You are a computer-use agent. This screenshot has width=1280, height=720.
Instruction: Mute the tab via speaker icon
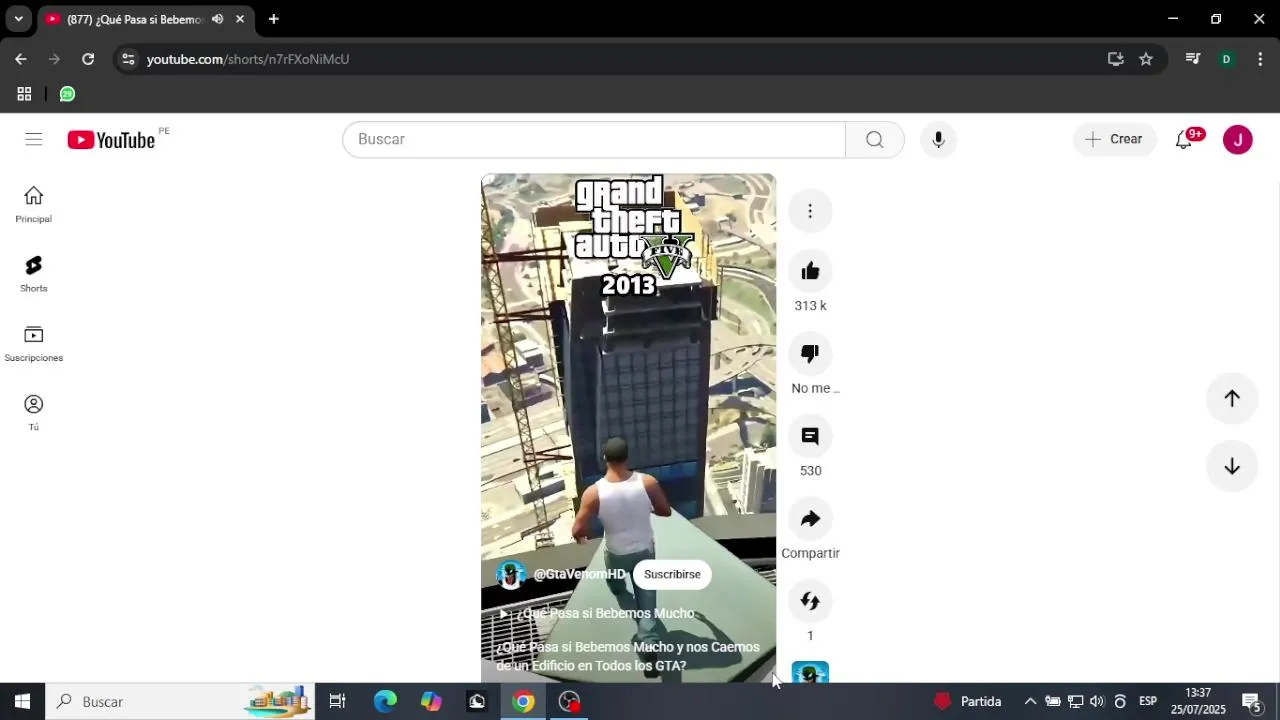[217, 19]
